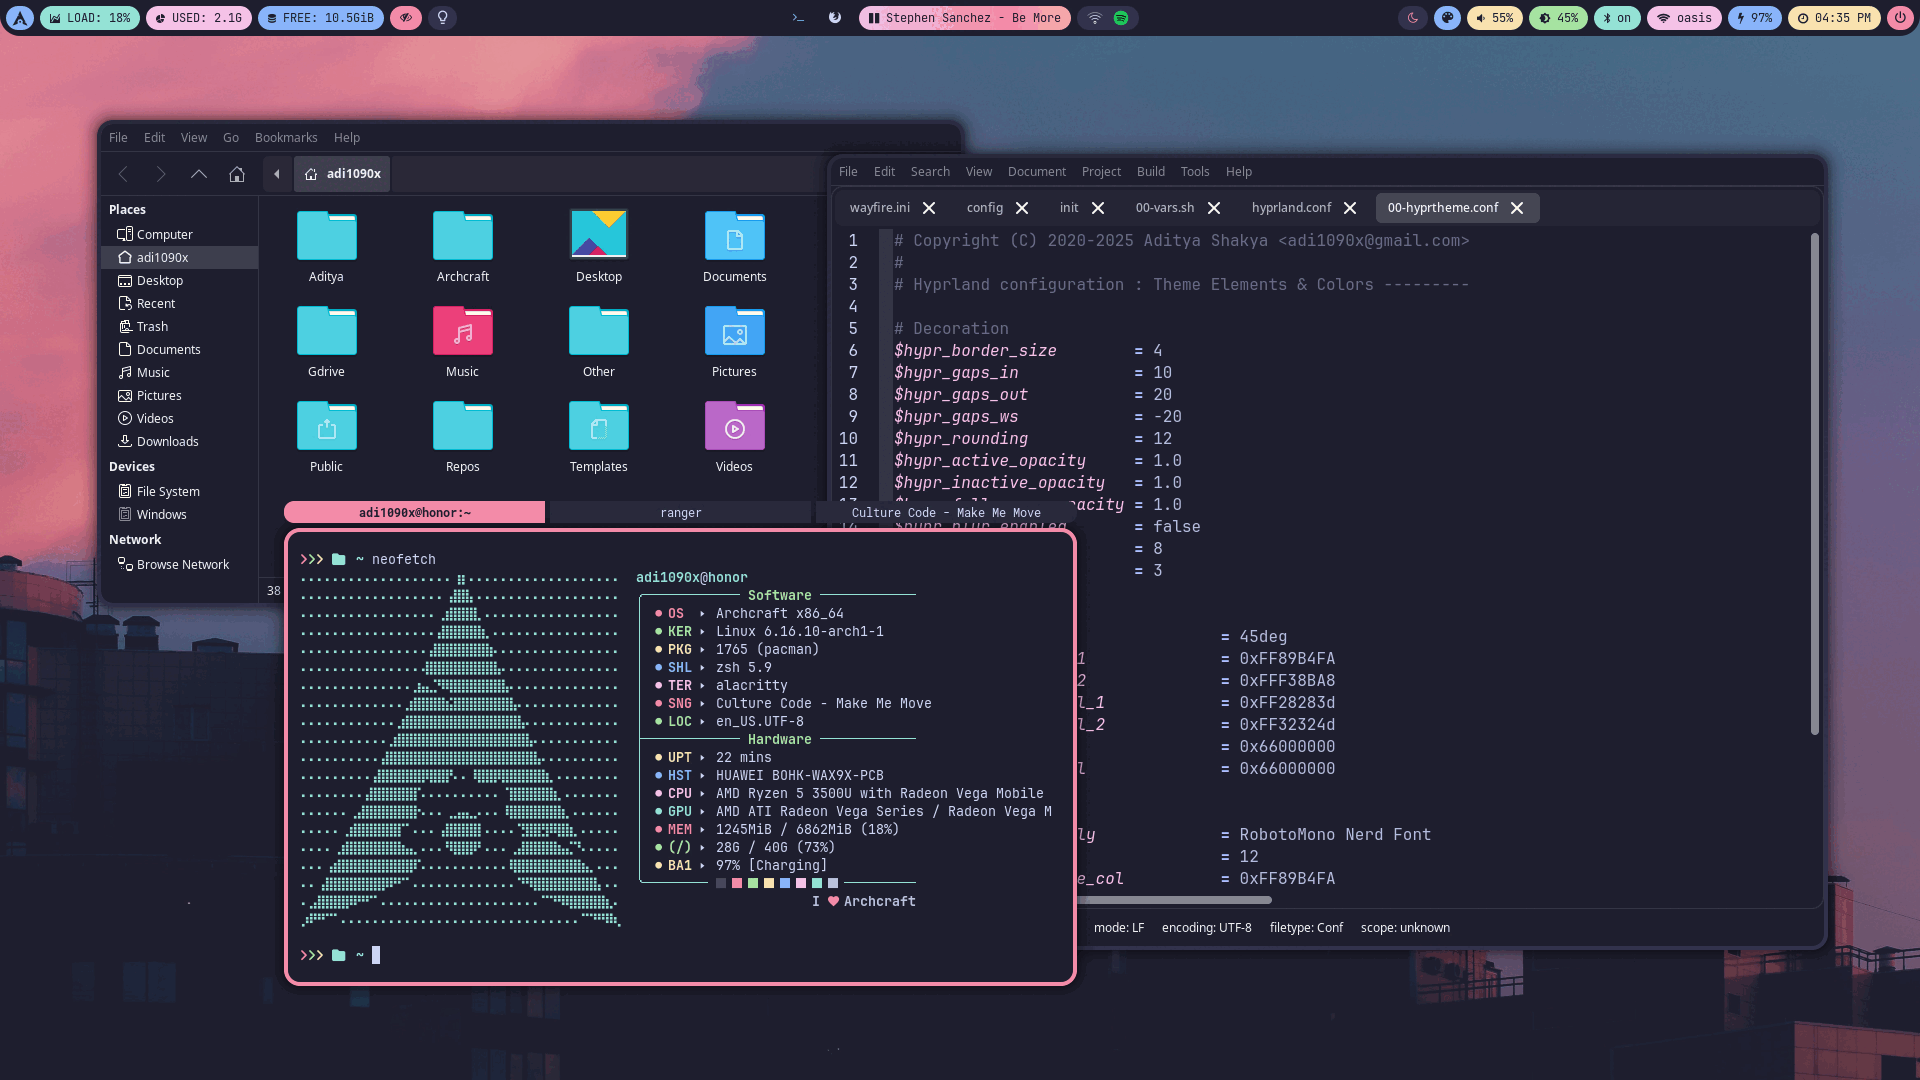Open the Build menu in text editor
1920x1080 pixels.
(1150, 172)
